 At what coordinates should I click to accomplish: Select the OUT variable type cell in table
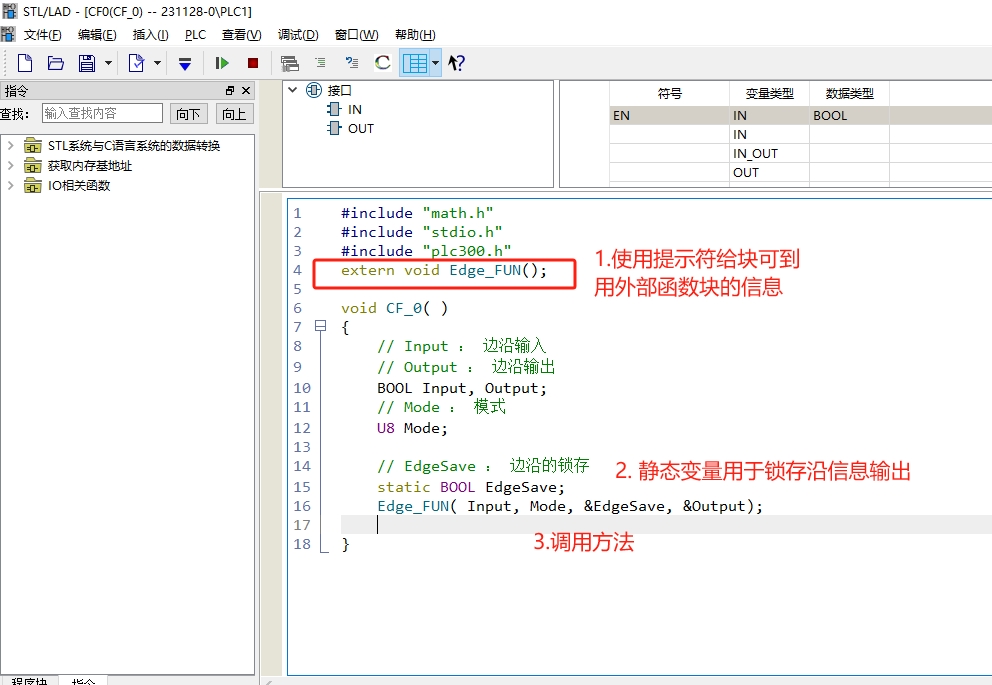point(769,173)
